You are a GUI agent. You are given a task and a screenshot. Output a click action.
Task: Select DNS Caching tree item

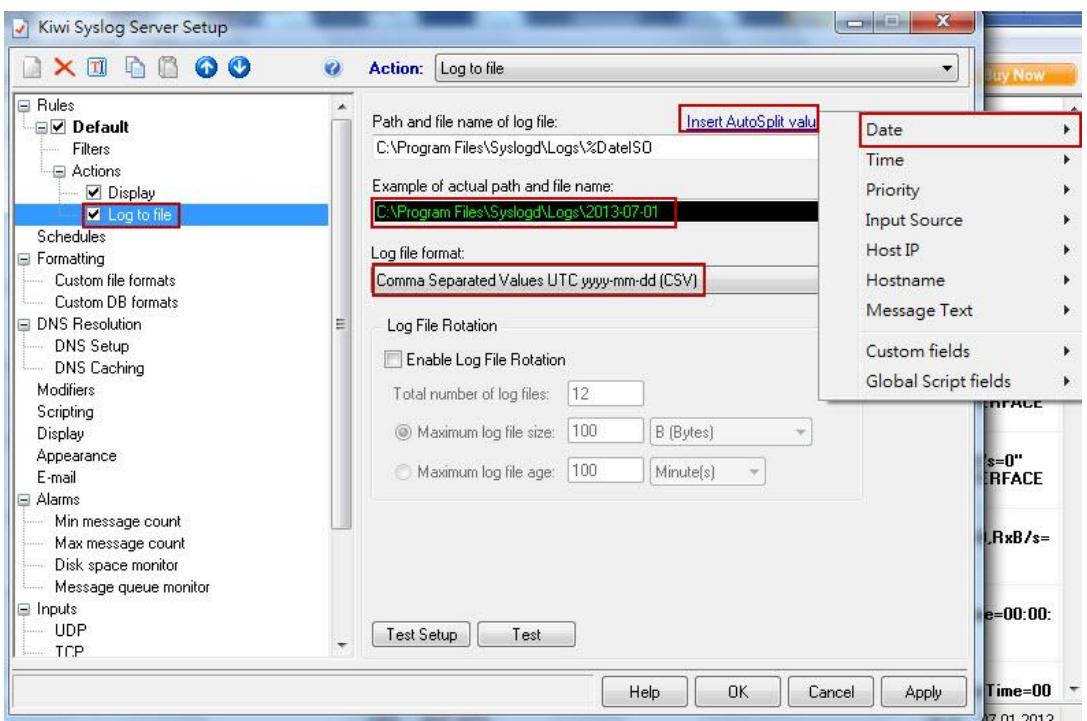click(99, 368)
